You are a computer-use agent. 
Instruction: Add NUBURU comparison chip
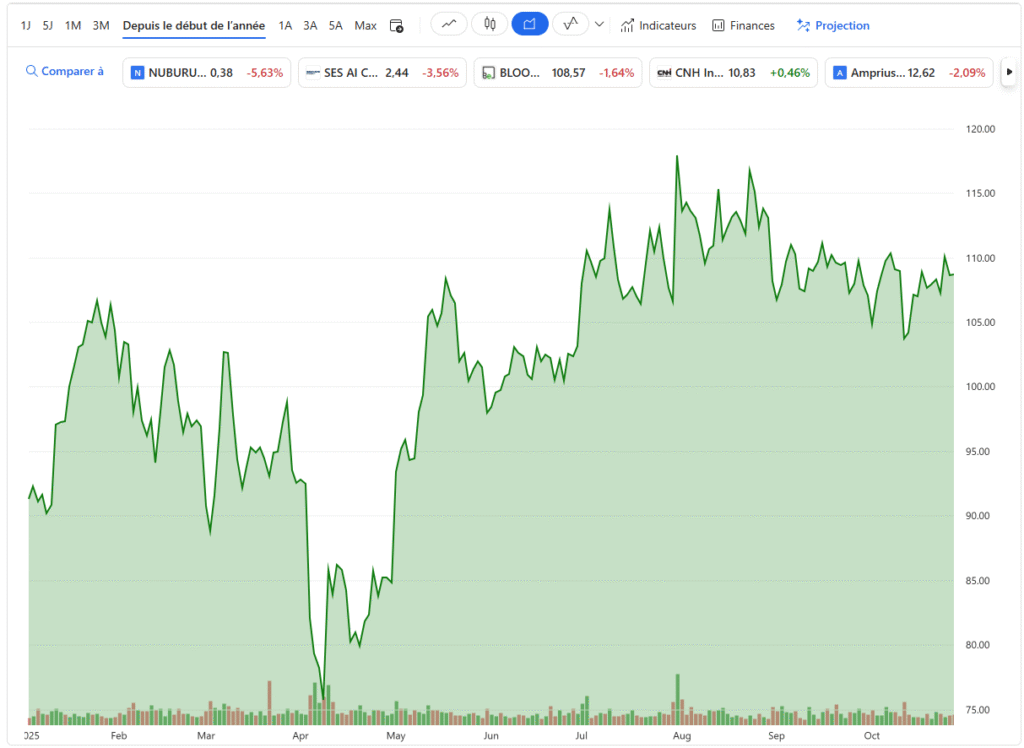[x=206, y=73]
